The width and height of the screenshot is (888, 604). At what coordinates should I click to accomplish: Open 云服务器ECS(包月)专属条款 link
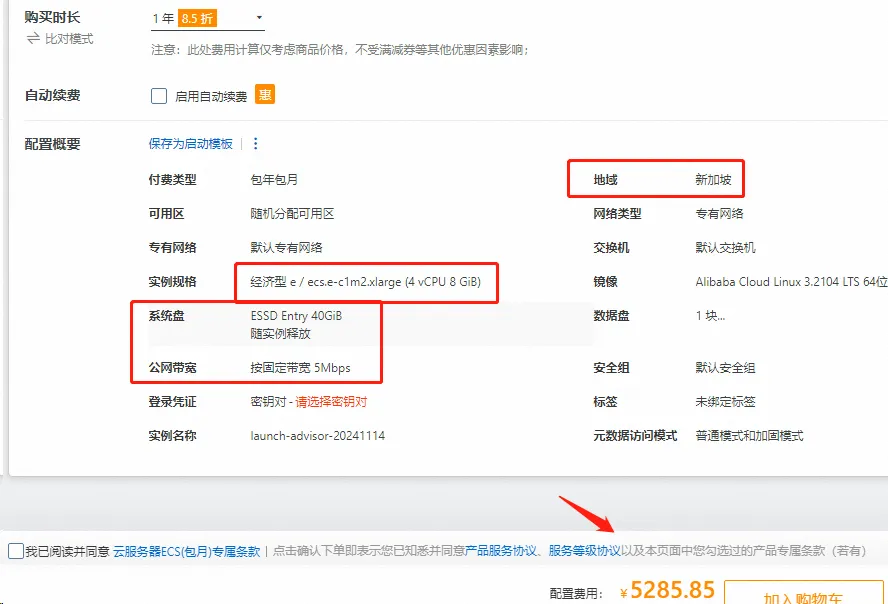tap(186, 551)
